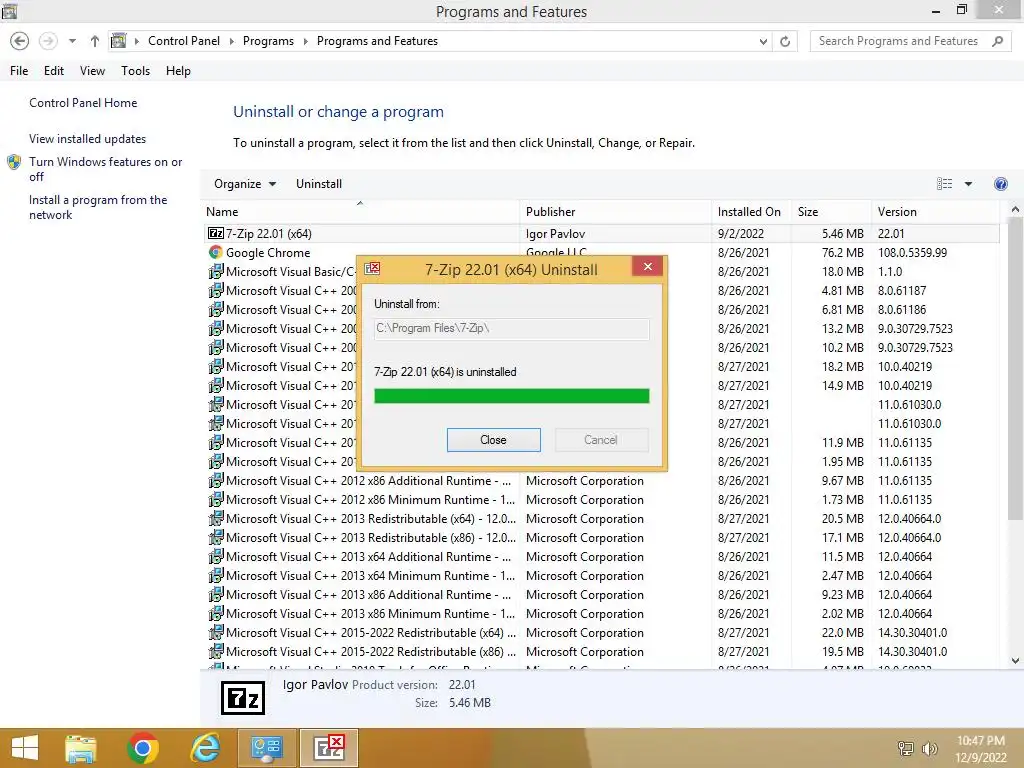Image resolution: width=1024 pixels, height=768 pixels.
Task: Open File Explorer from the taskbar
Action: (x=80, y=748)
